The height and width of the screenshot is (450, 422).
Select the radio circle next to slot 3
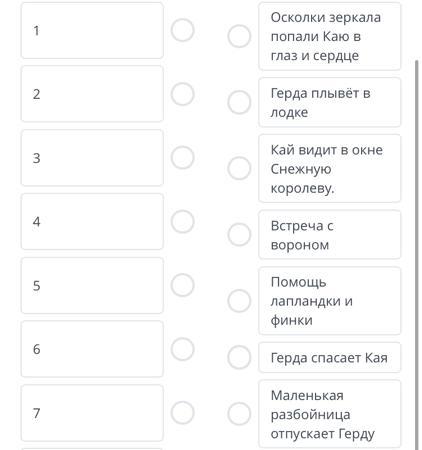[182, 157]
